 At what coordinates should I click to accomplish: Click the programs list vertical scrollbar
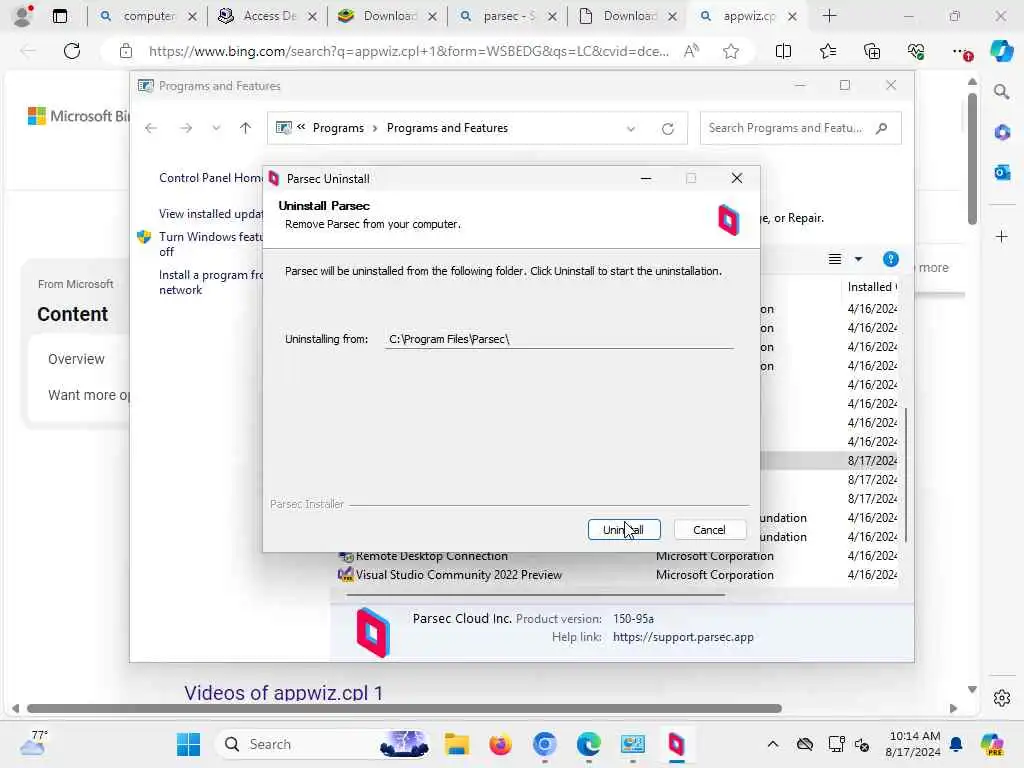coord(905,474)
